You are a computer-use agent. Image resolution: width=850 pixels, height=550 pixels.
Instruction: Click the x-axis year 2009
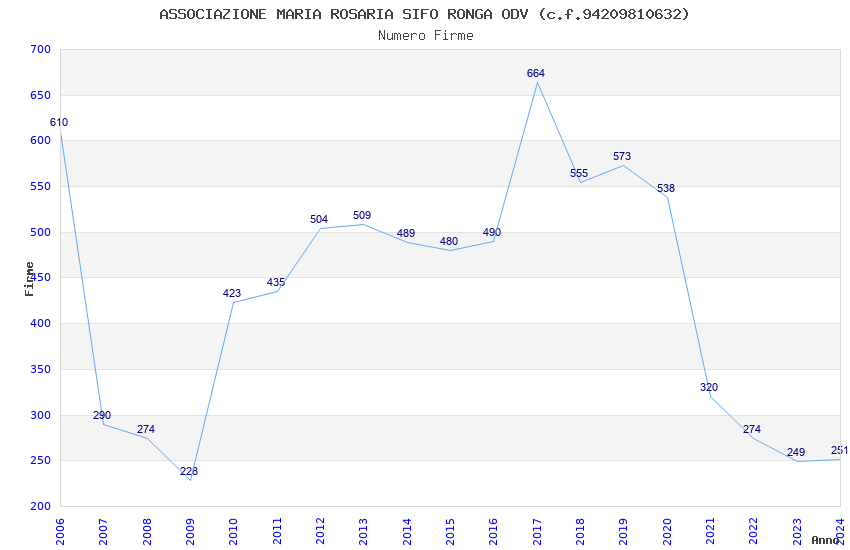[190, 531]
